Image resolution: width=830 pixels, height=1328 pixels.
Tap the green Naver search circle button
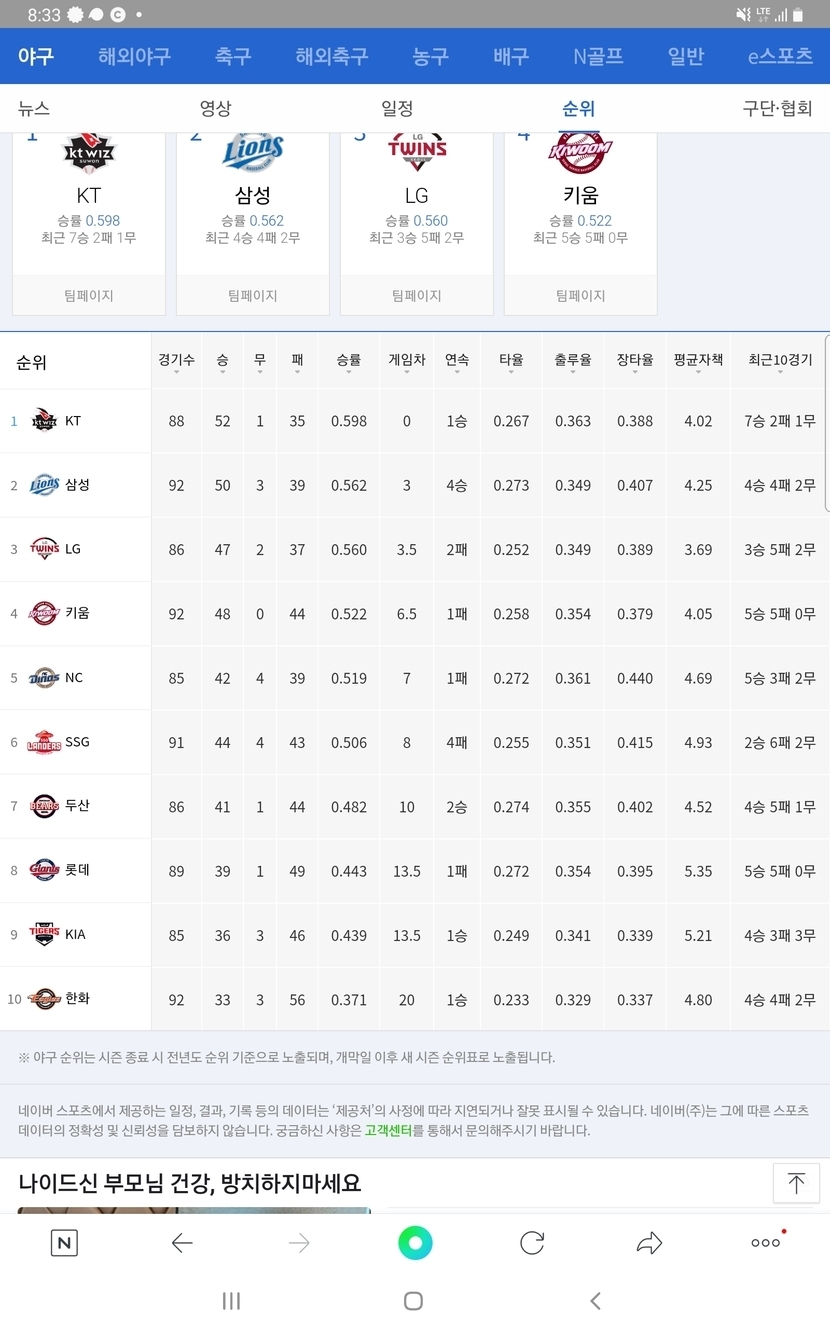click(415, 1243)
